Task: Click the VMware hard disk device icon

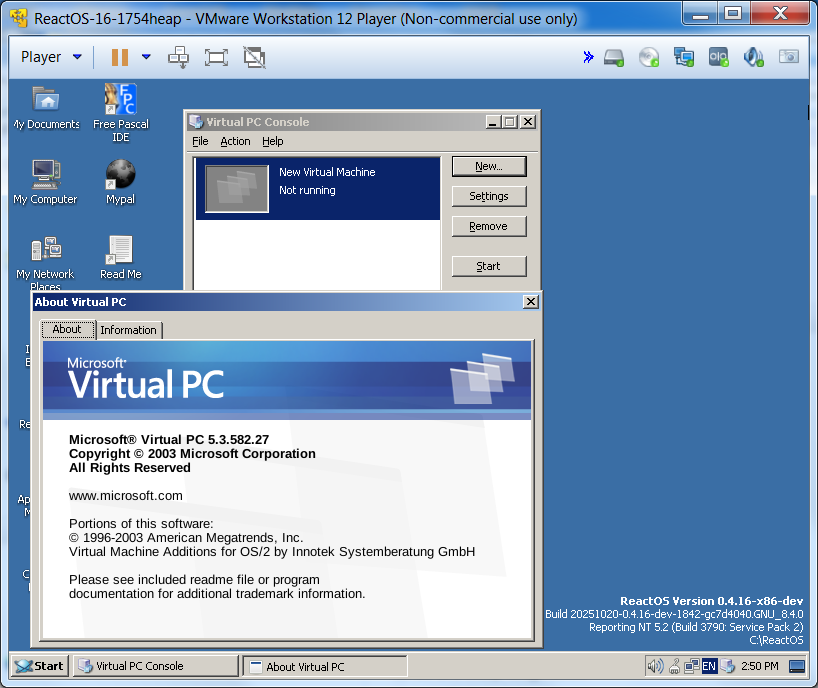Action: (614, 57)
